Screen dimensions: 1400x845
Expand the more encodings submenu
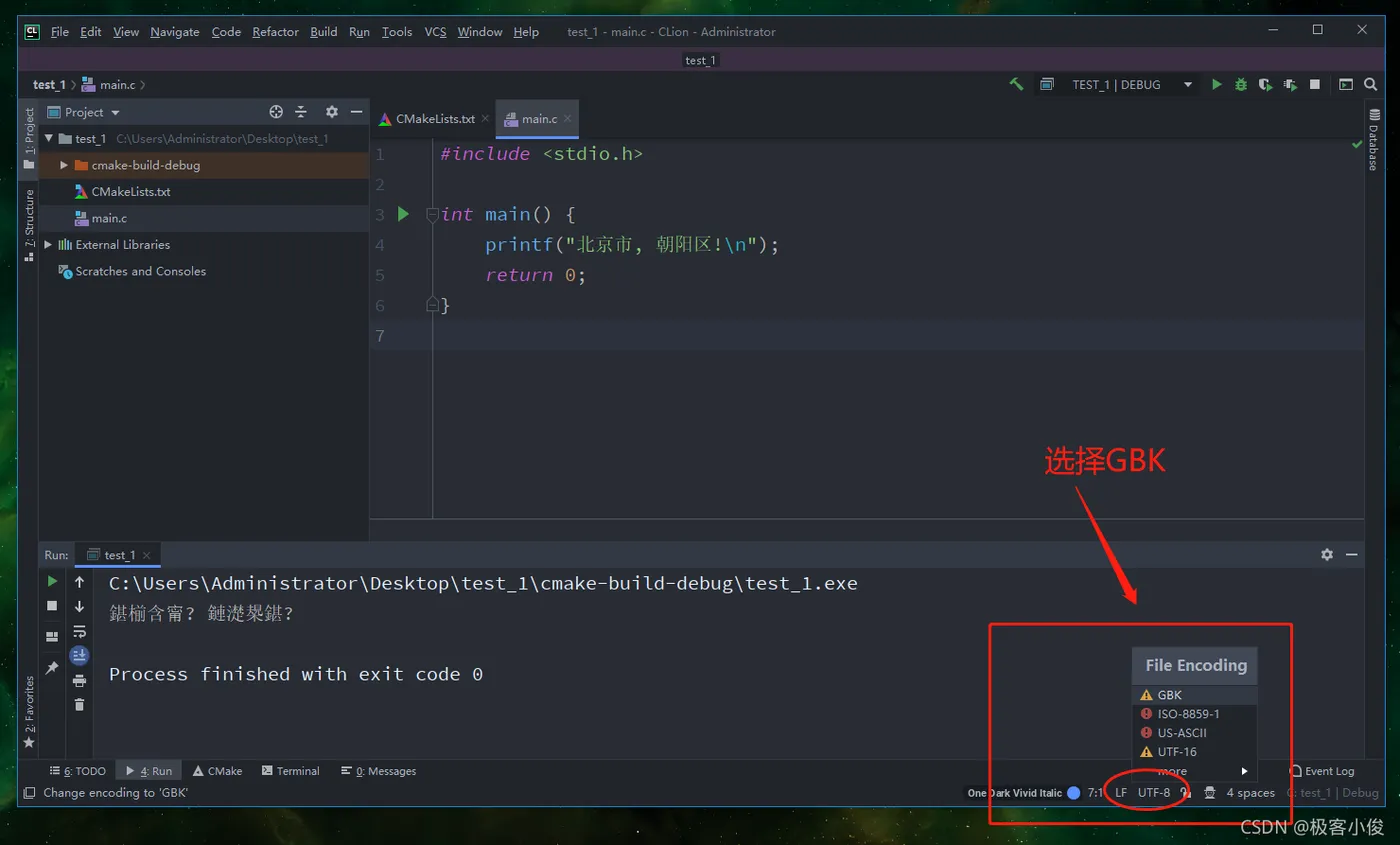[x=1194, y=771]
